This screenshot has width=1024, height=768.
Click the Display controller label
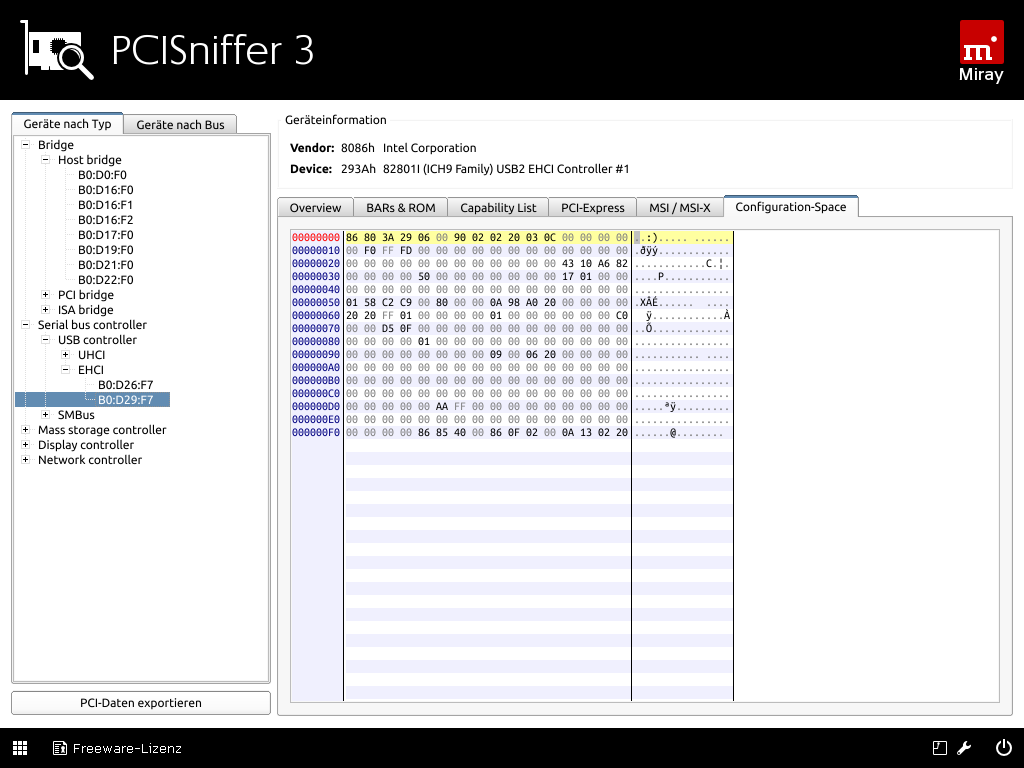coord(86,445)
